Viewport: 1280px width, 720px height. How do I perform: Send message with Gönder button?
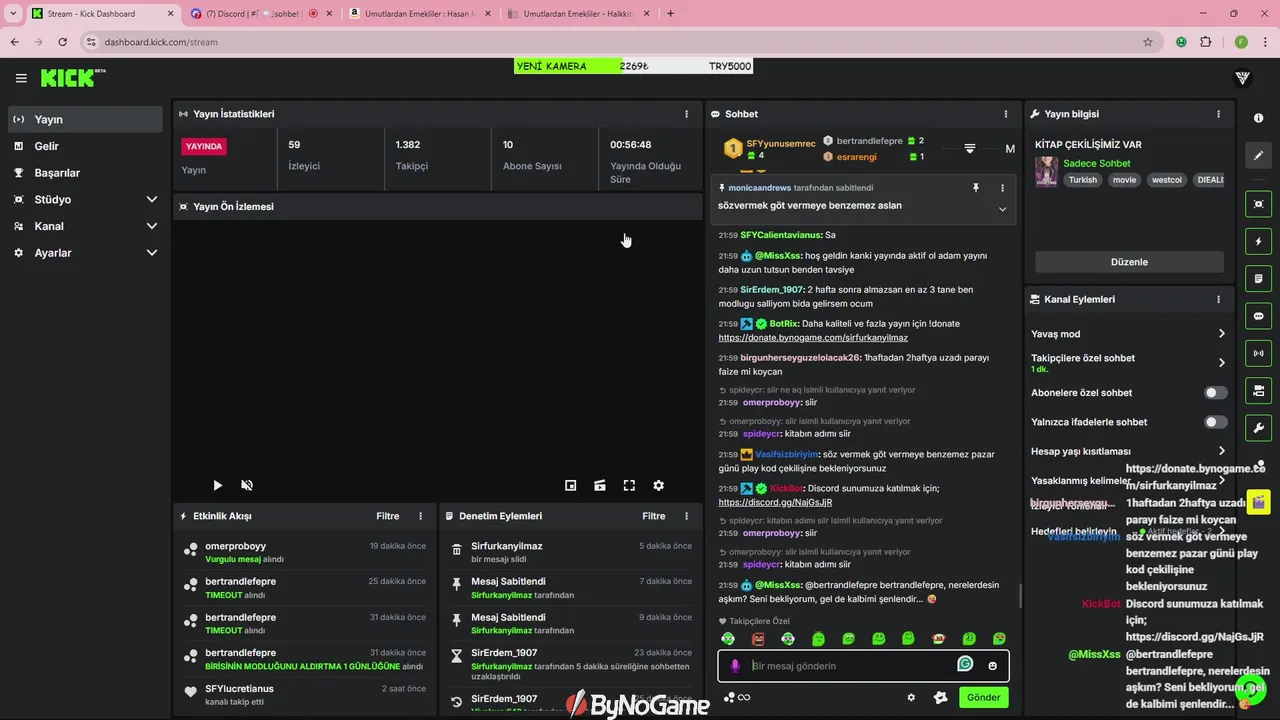983,698
